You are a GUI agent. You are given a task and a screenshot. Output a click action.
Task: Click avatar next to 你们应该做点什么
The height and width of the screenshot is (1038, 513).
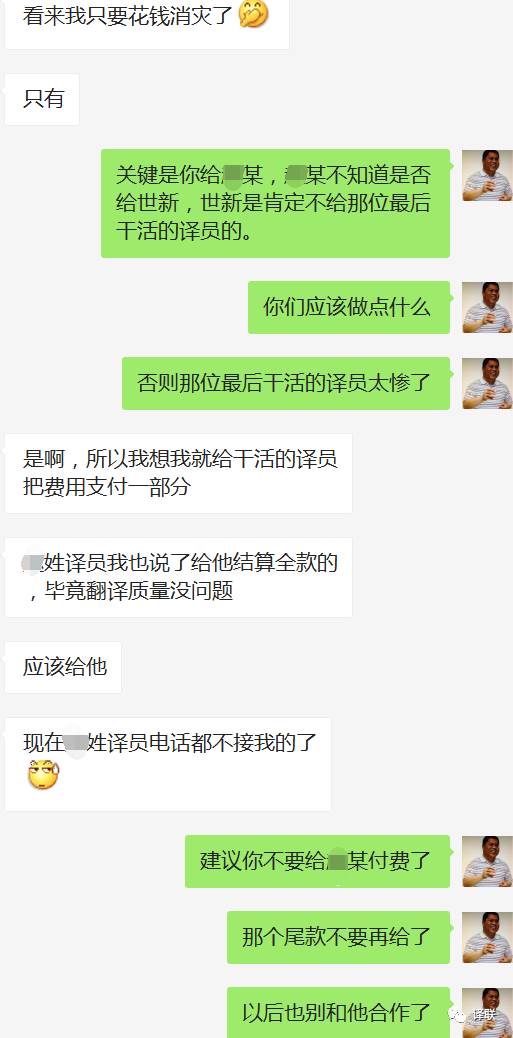[487, 307]
